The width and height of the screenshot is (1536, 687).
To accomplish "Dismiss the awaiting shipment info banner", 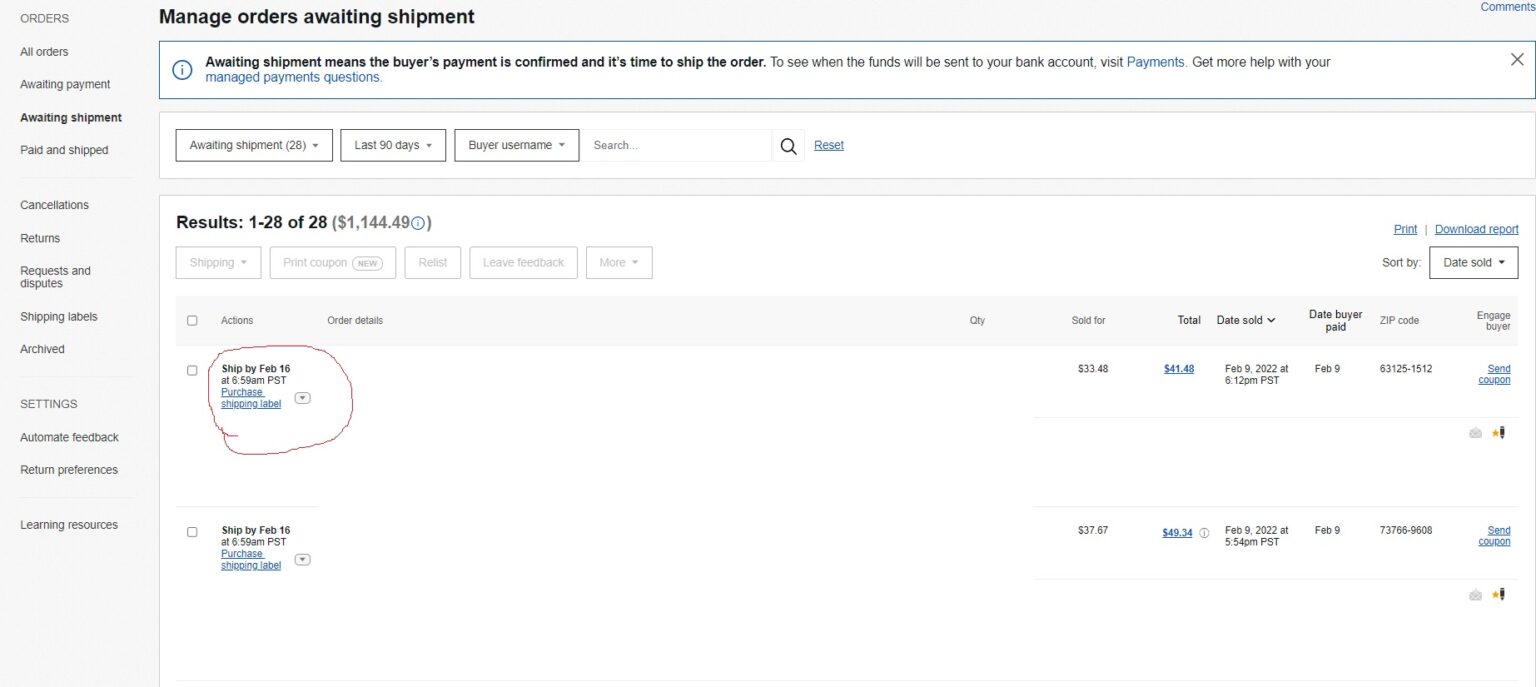I will point(1516,60).
